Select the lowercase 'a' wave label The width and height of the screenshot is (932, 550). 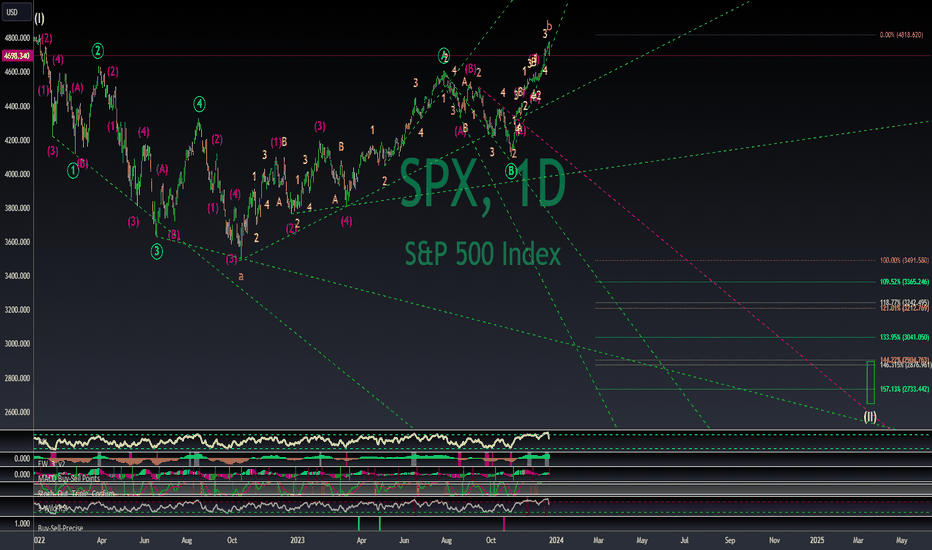(x=241, y=276)
